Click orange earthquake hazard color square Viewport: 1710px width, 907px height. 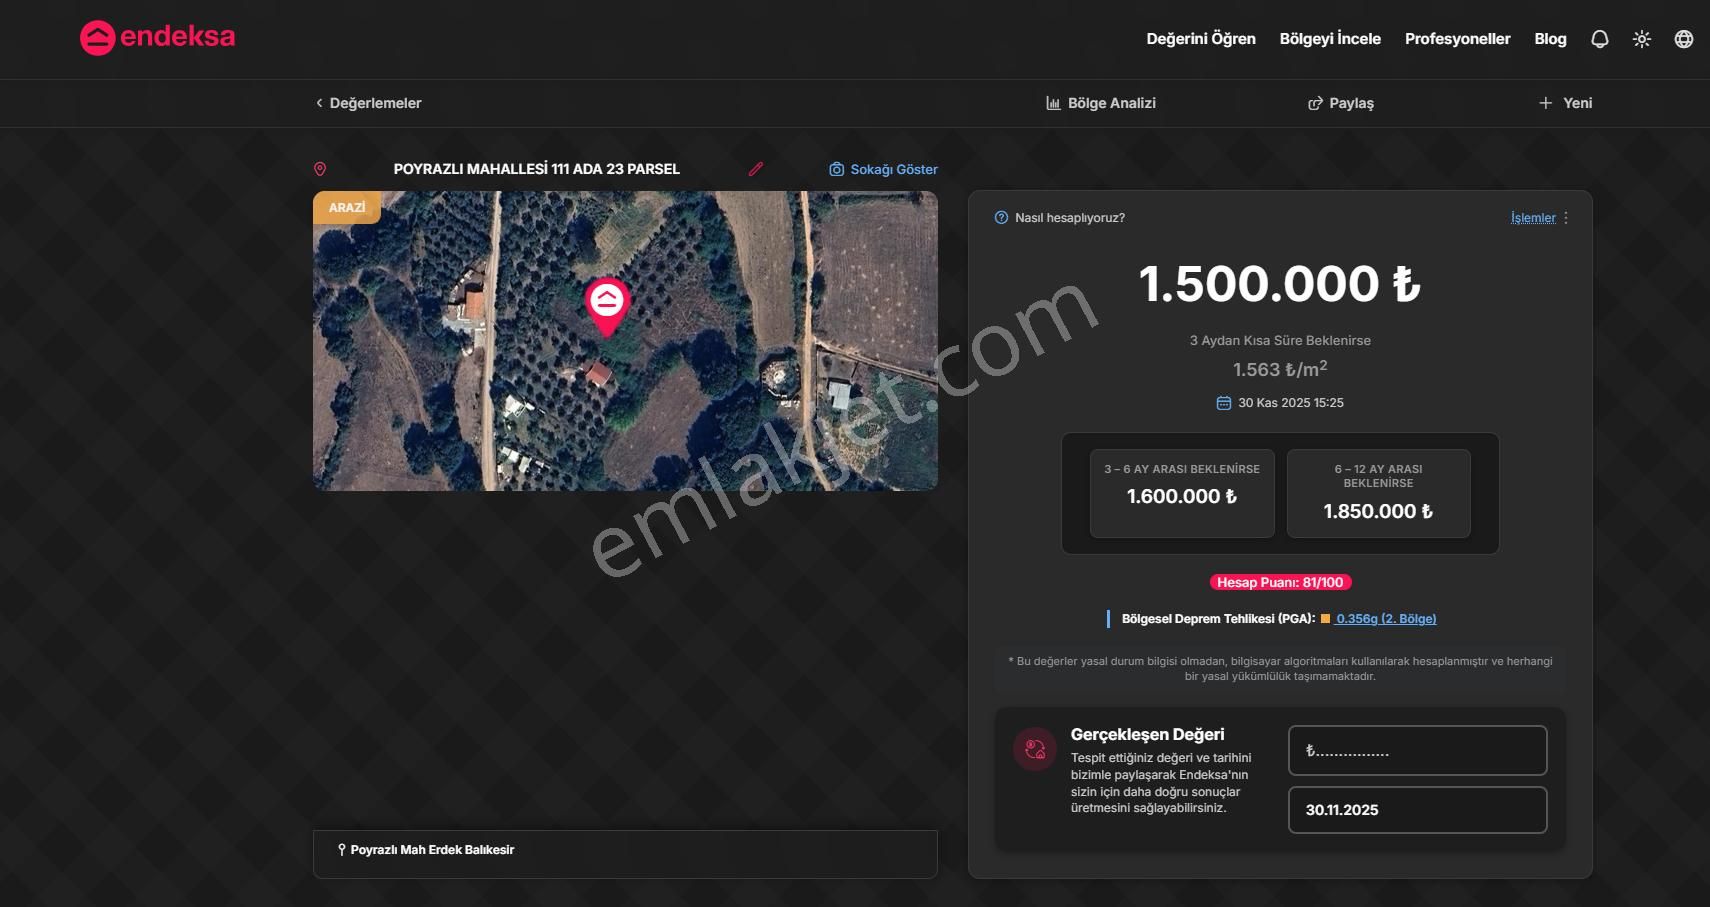[1325, 619]
